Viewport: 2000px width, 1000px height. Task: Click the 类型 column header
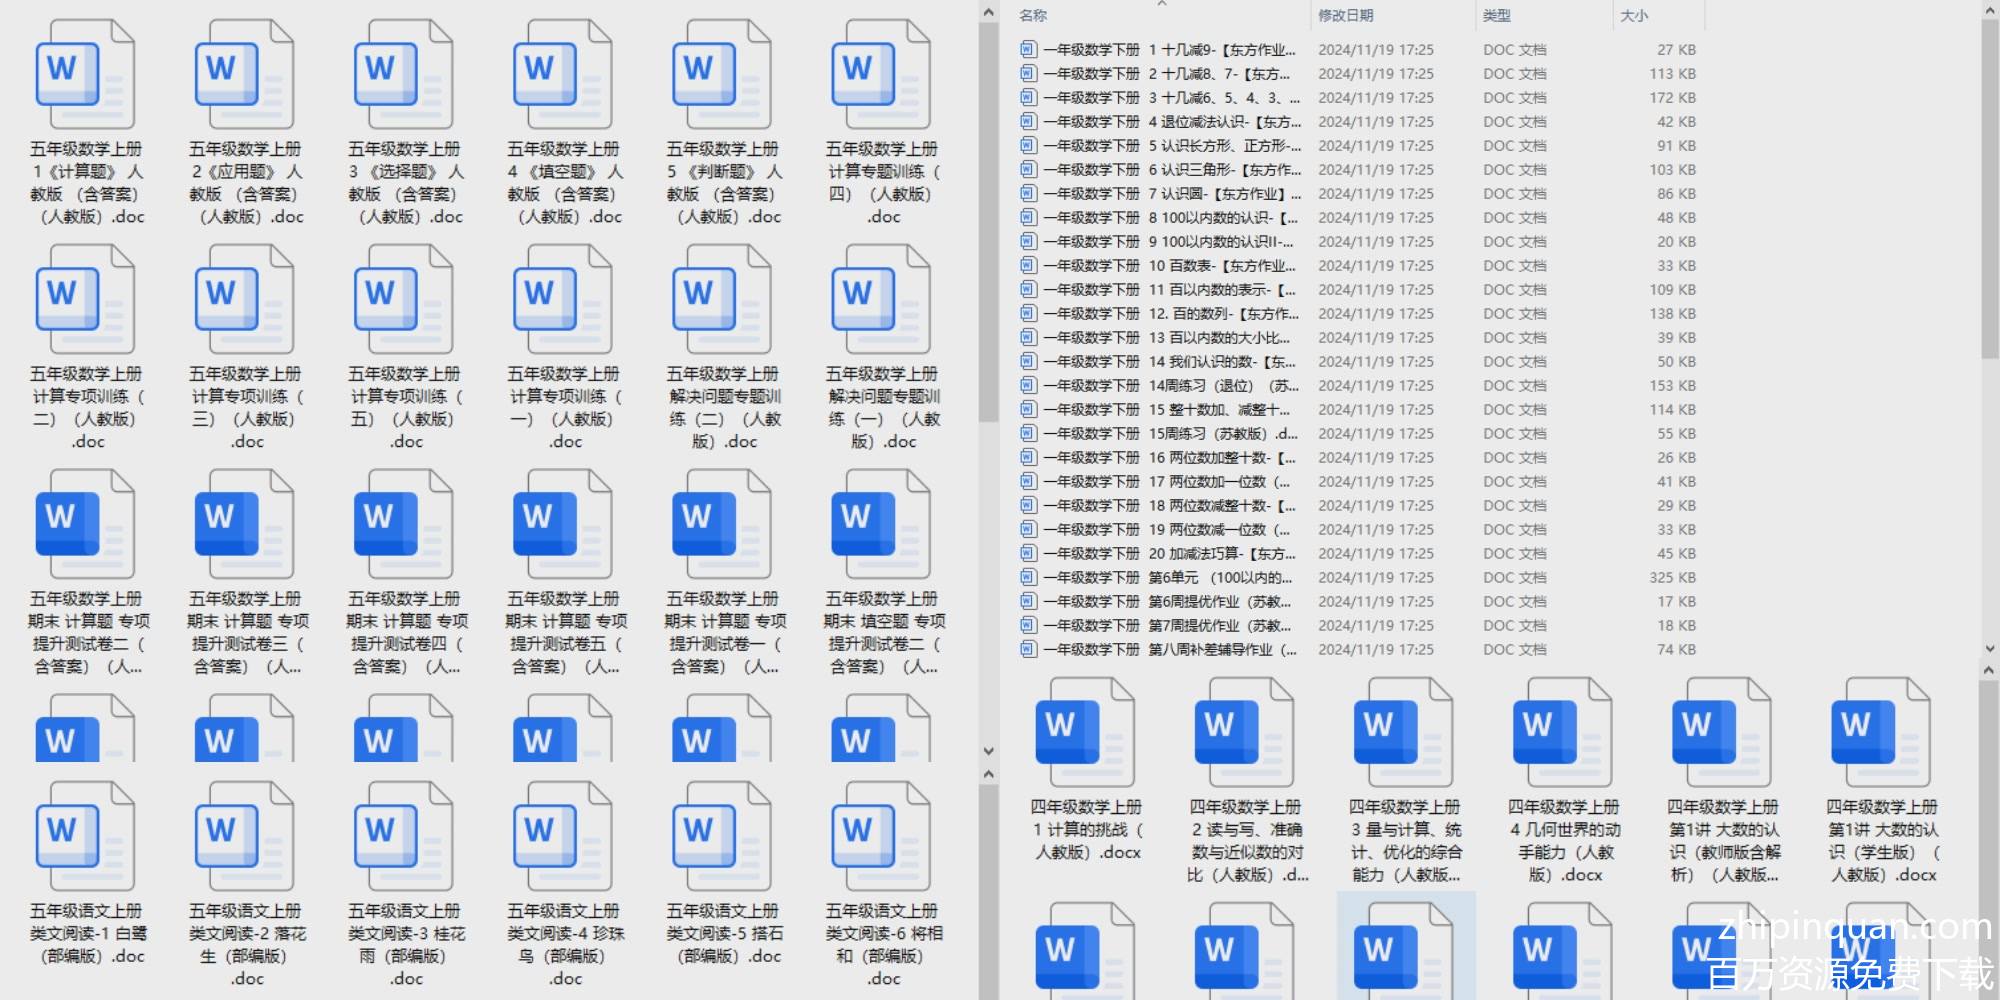[x=1496, y=15]
